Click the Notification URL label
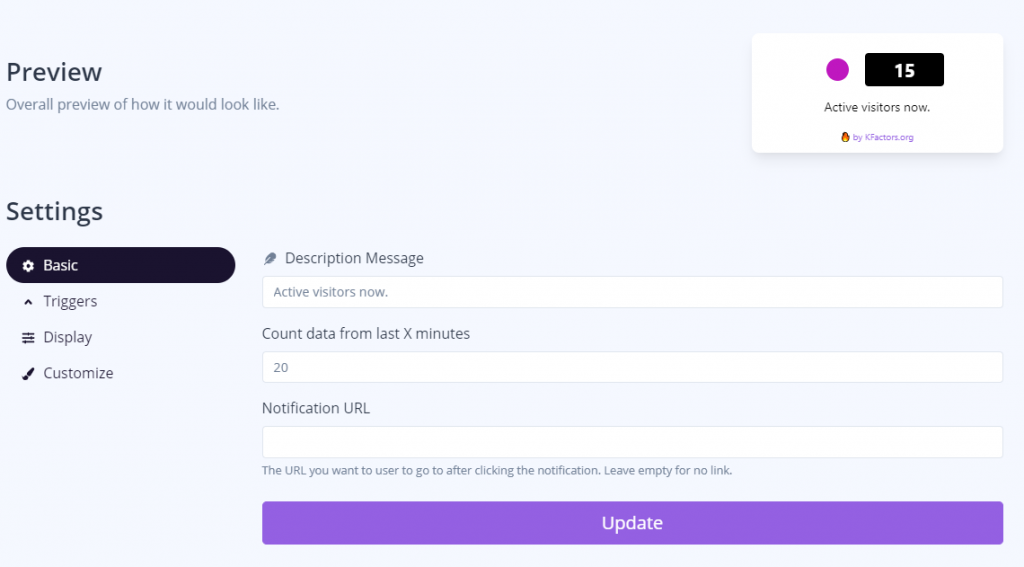Screen dimensions: 1024x567 [x=315, y=408]
